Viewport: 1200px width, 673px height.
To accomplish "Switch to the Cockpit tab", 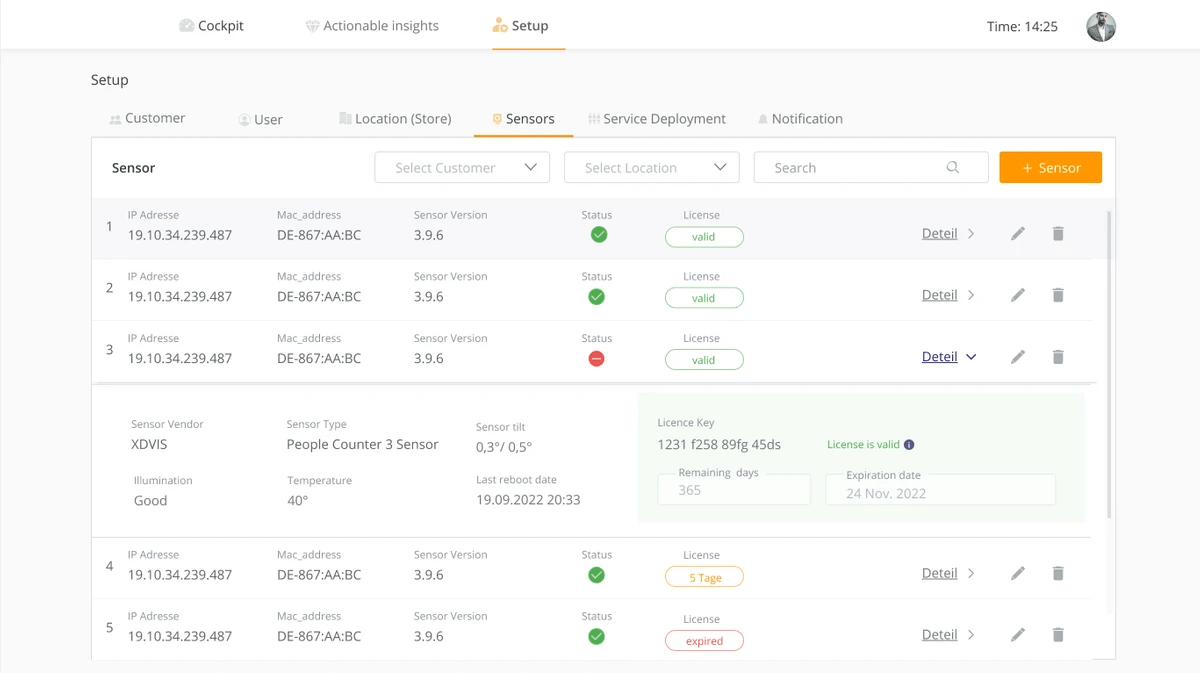I will 211,26.
